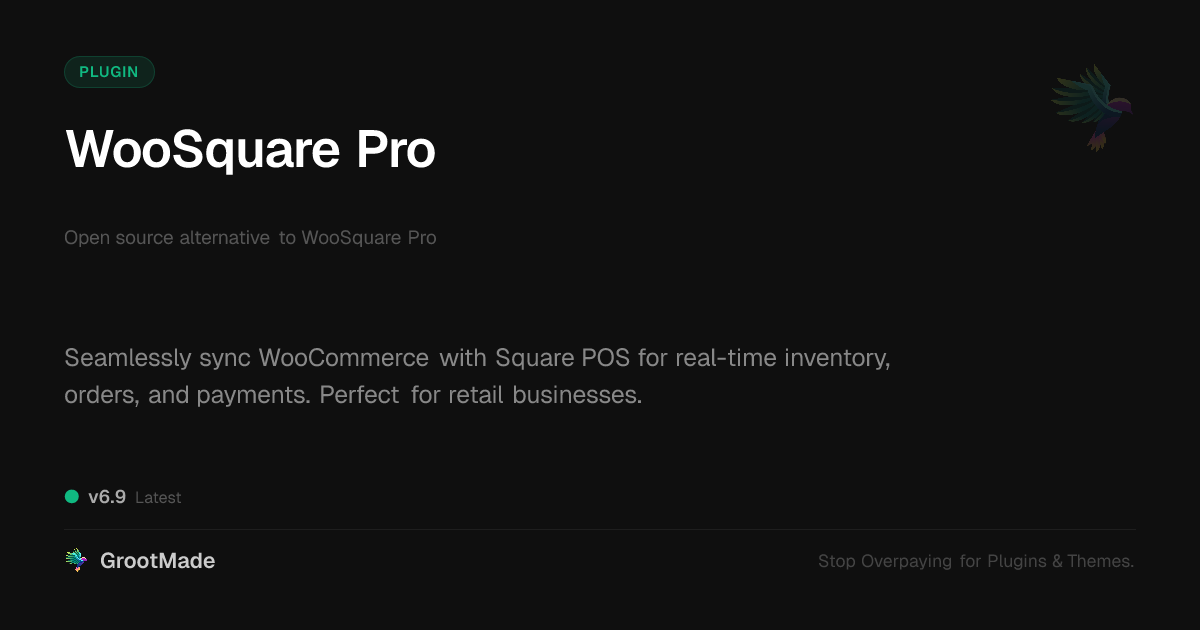Click "orders, and payments" in the description
1200x630 pixels.
point(188,395)
